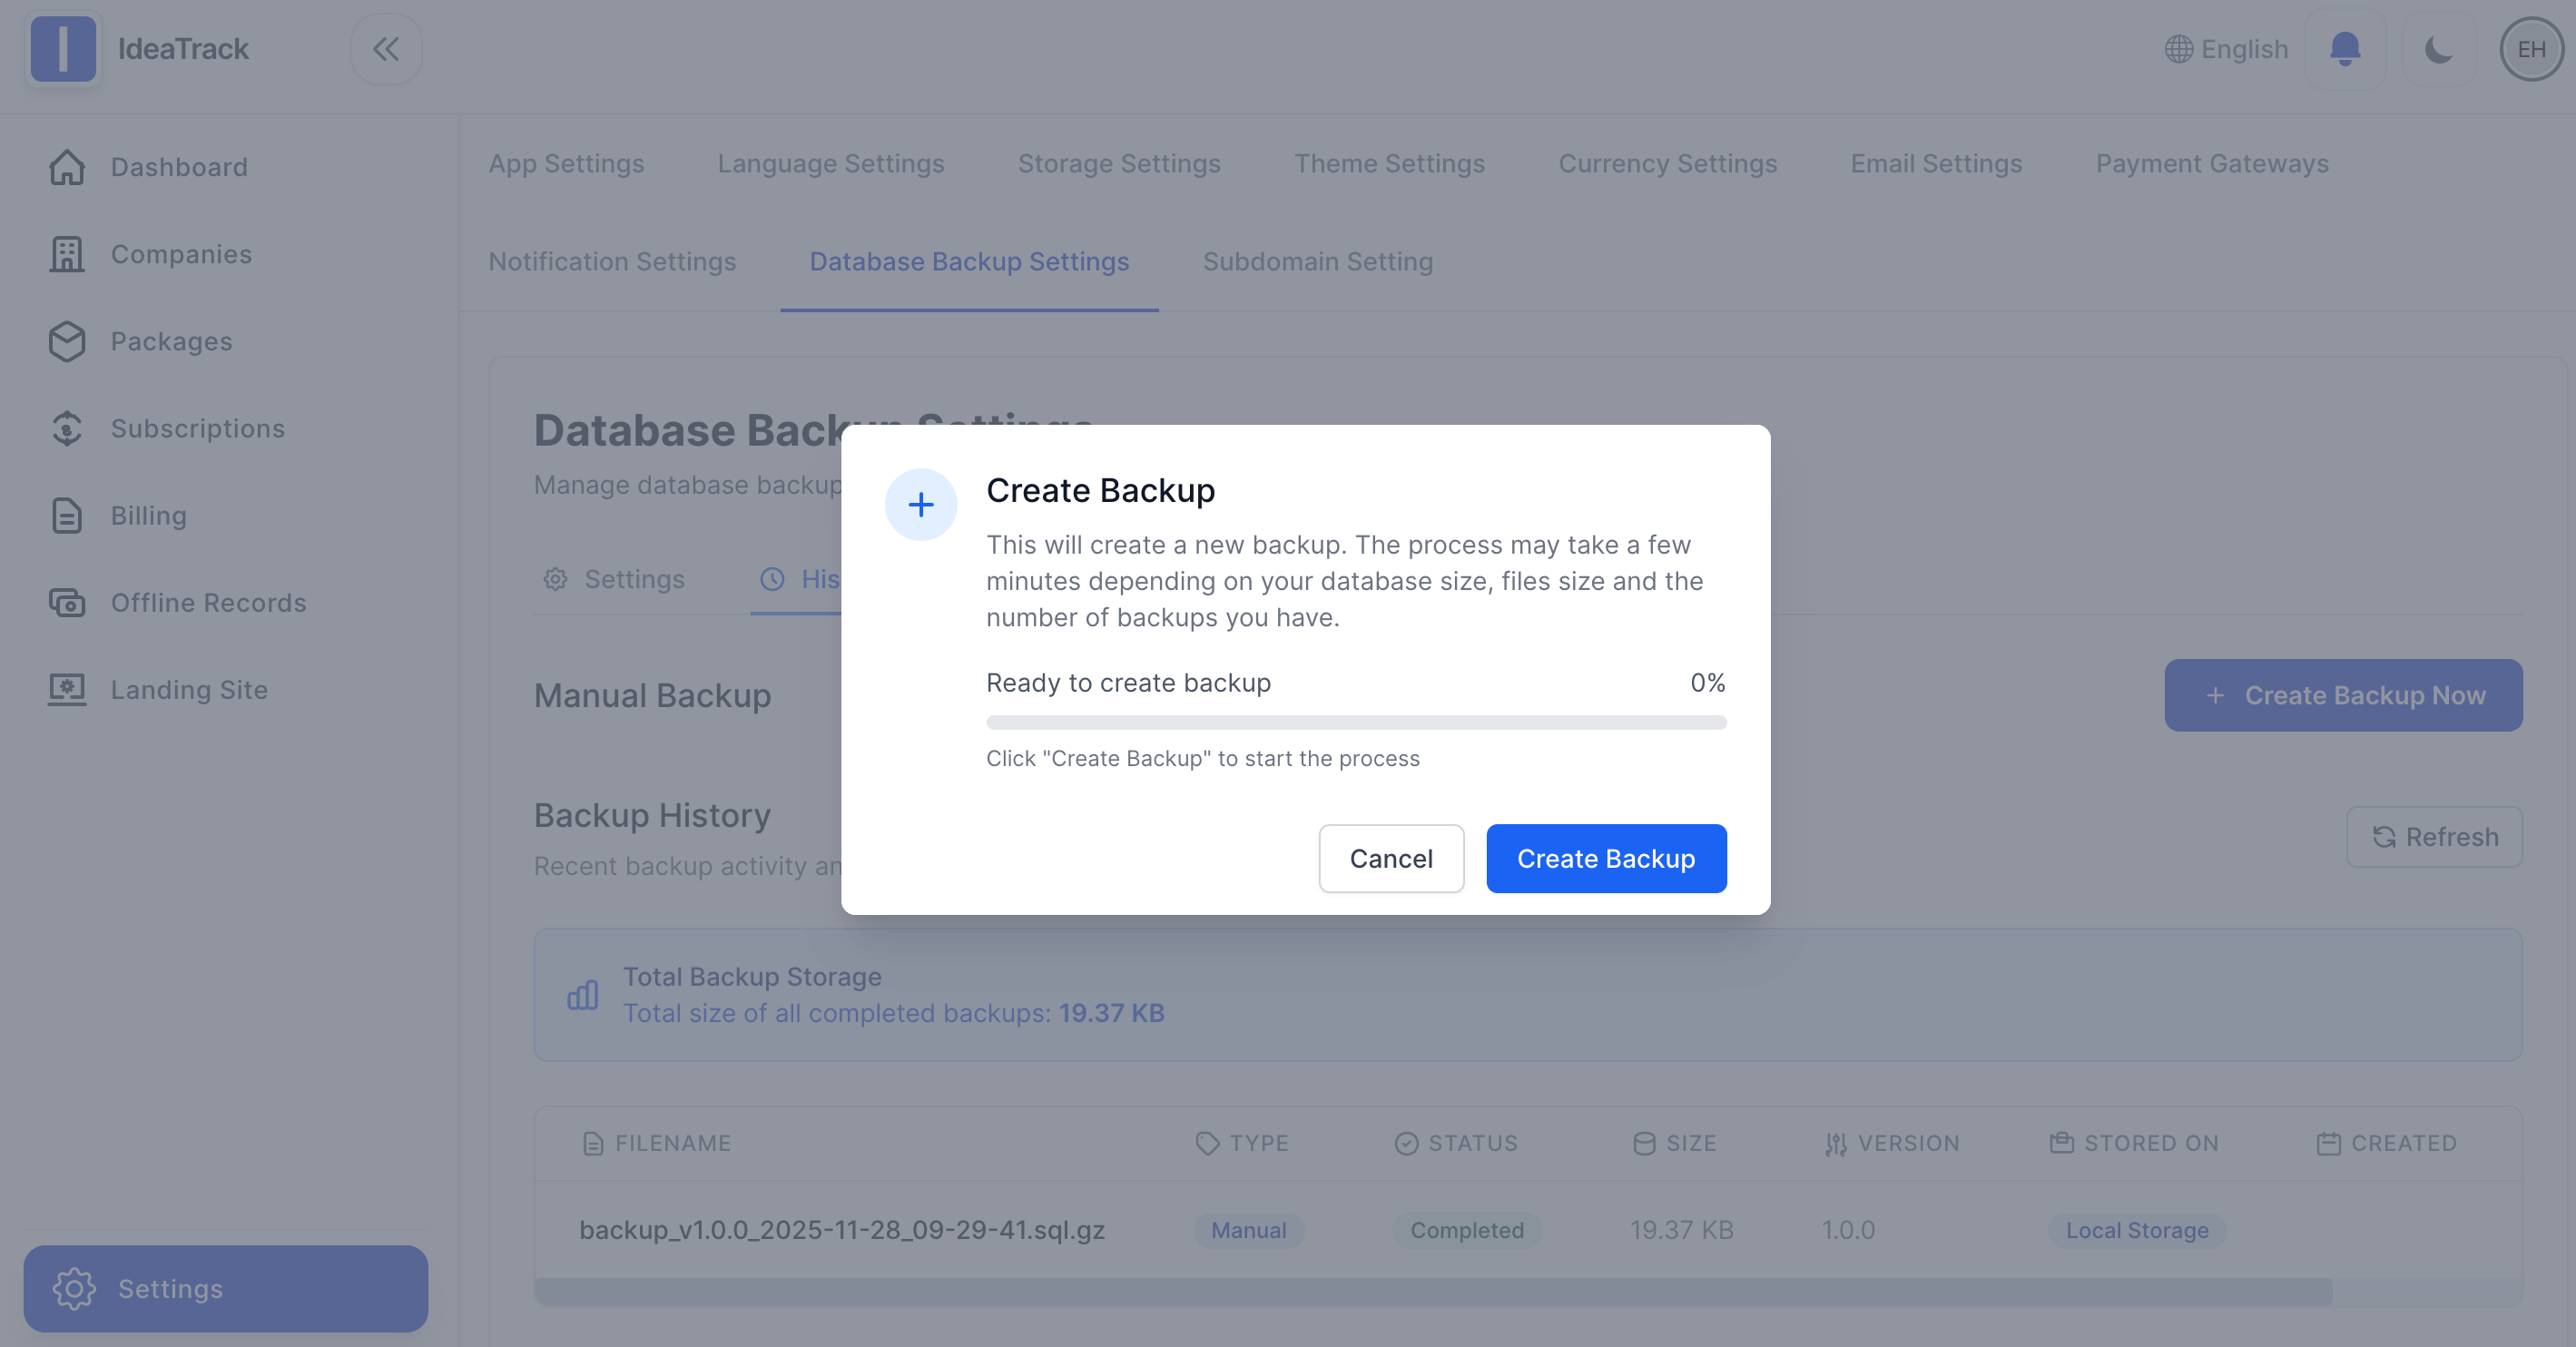Click the IdeaTrack logo icon

pos(63,49)
